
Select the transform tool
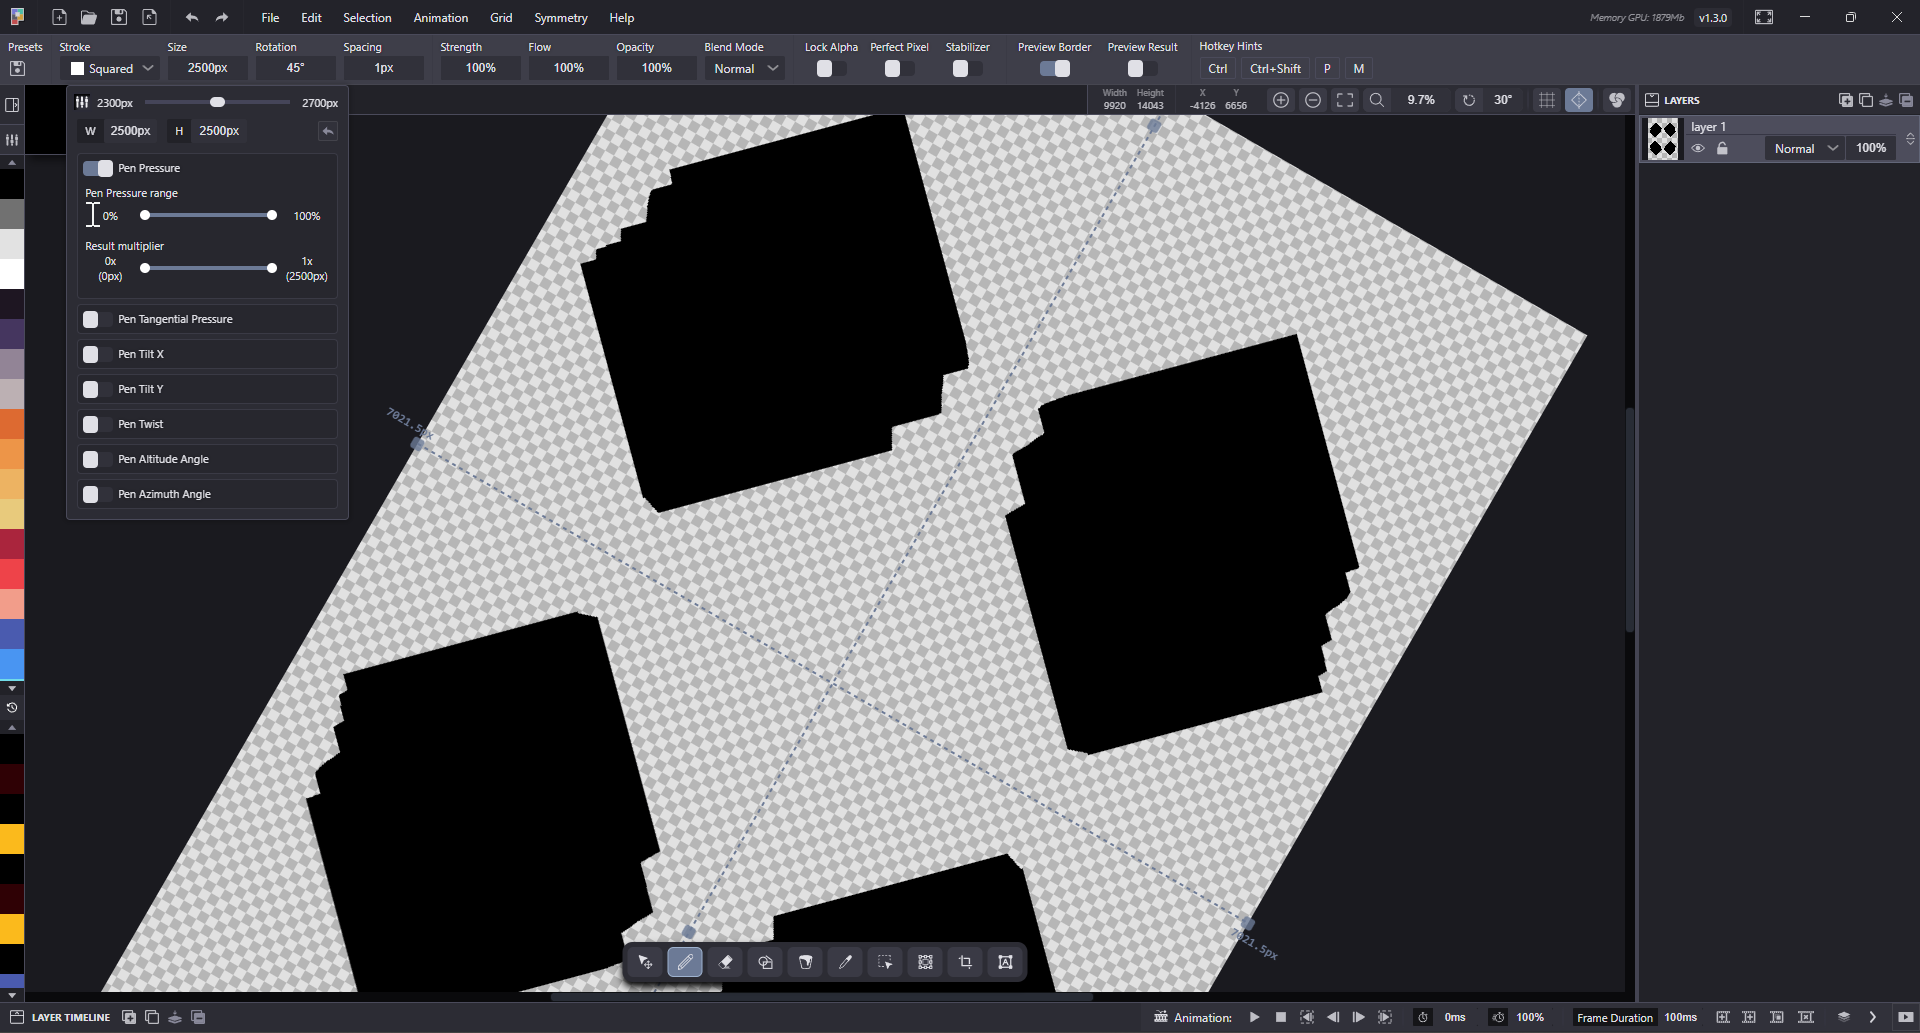click(x=925, y=962)
